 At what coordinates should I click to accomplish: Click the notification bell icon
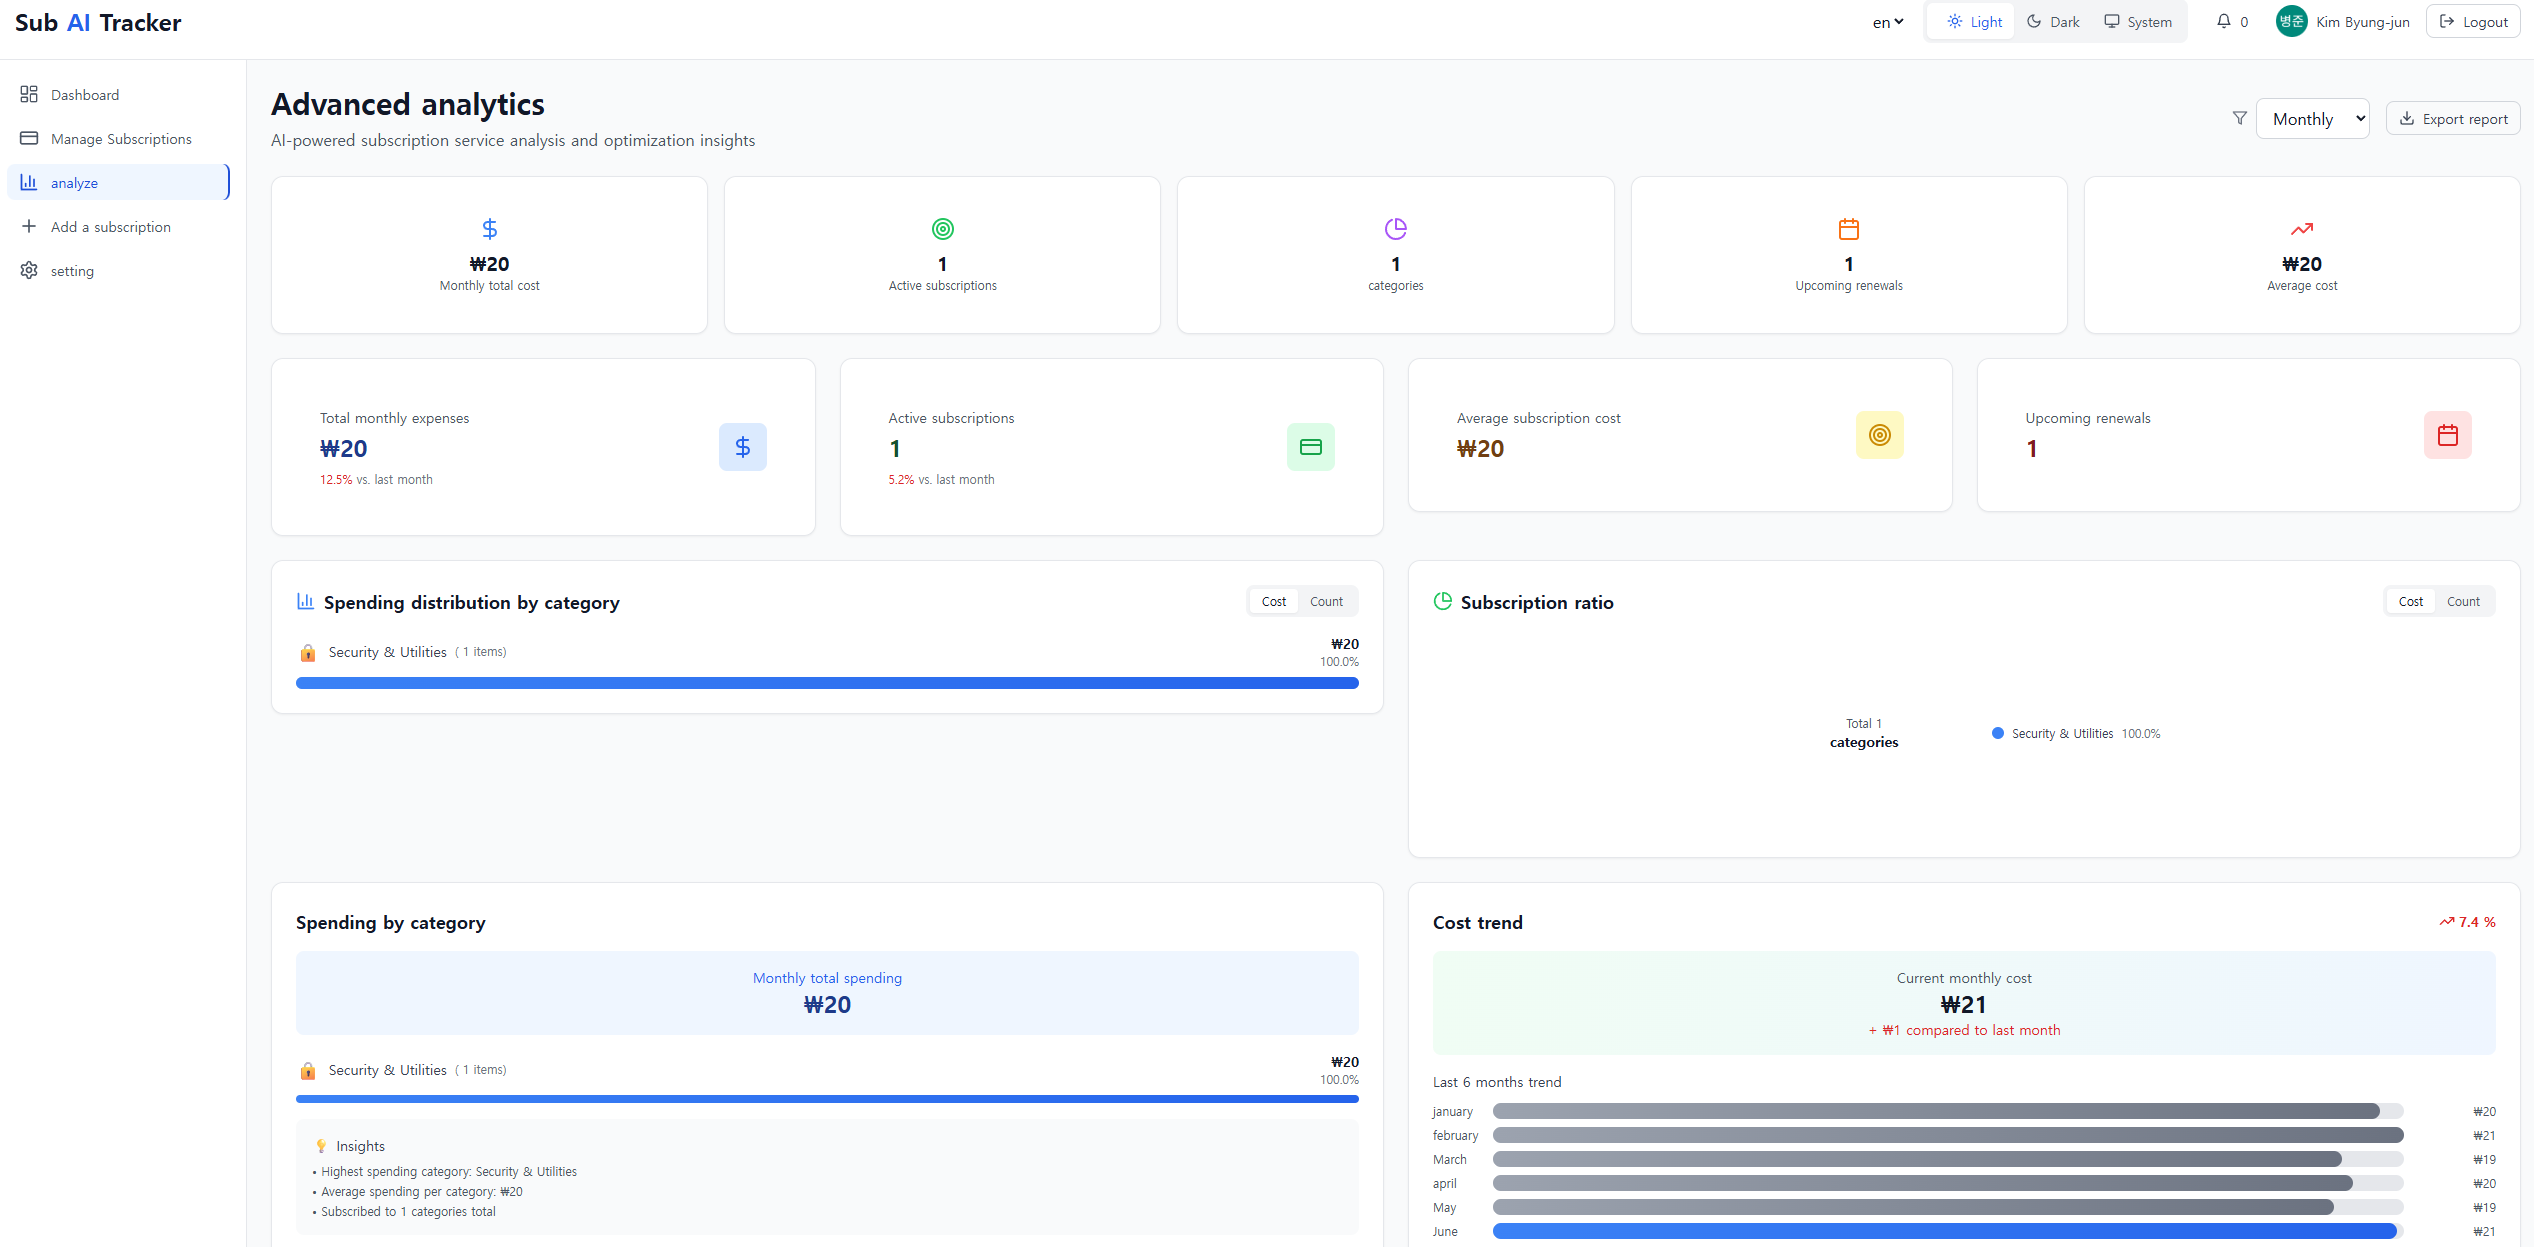coord(2223,21)
